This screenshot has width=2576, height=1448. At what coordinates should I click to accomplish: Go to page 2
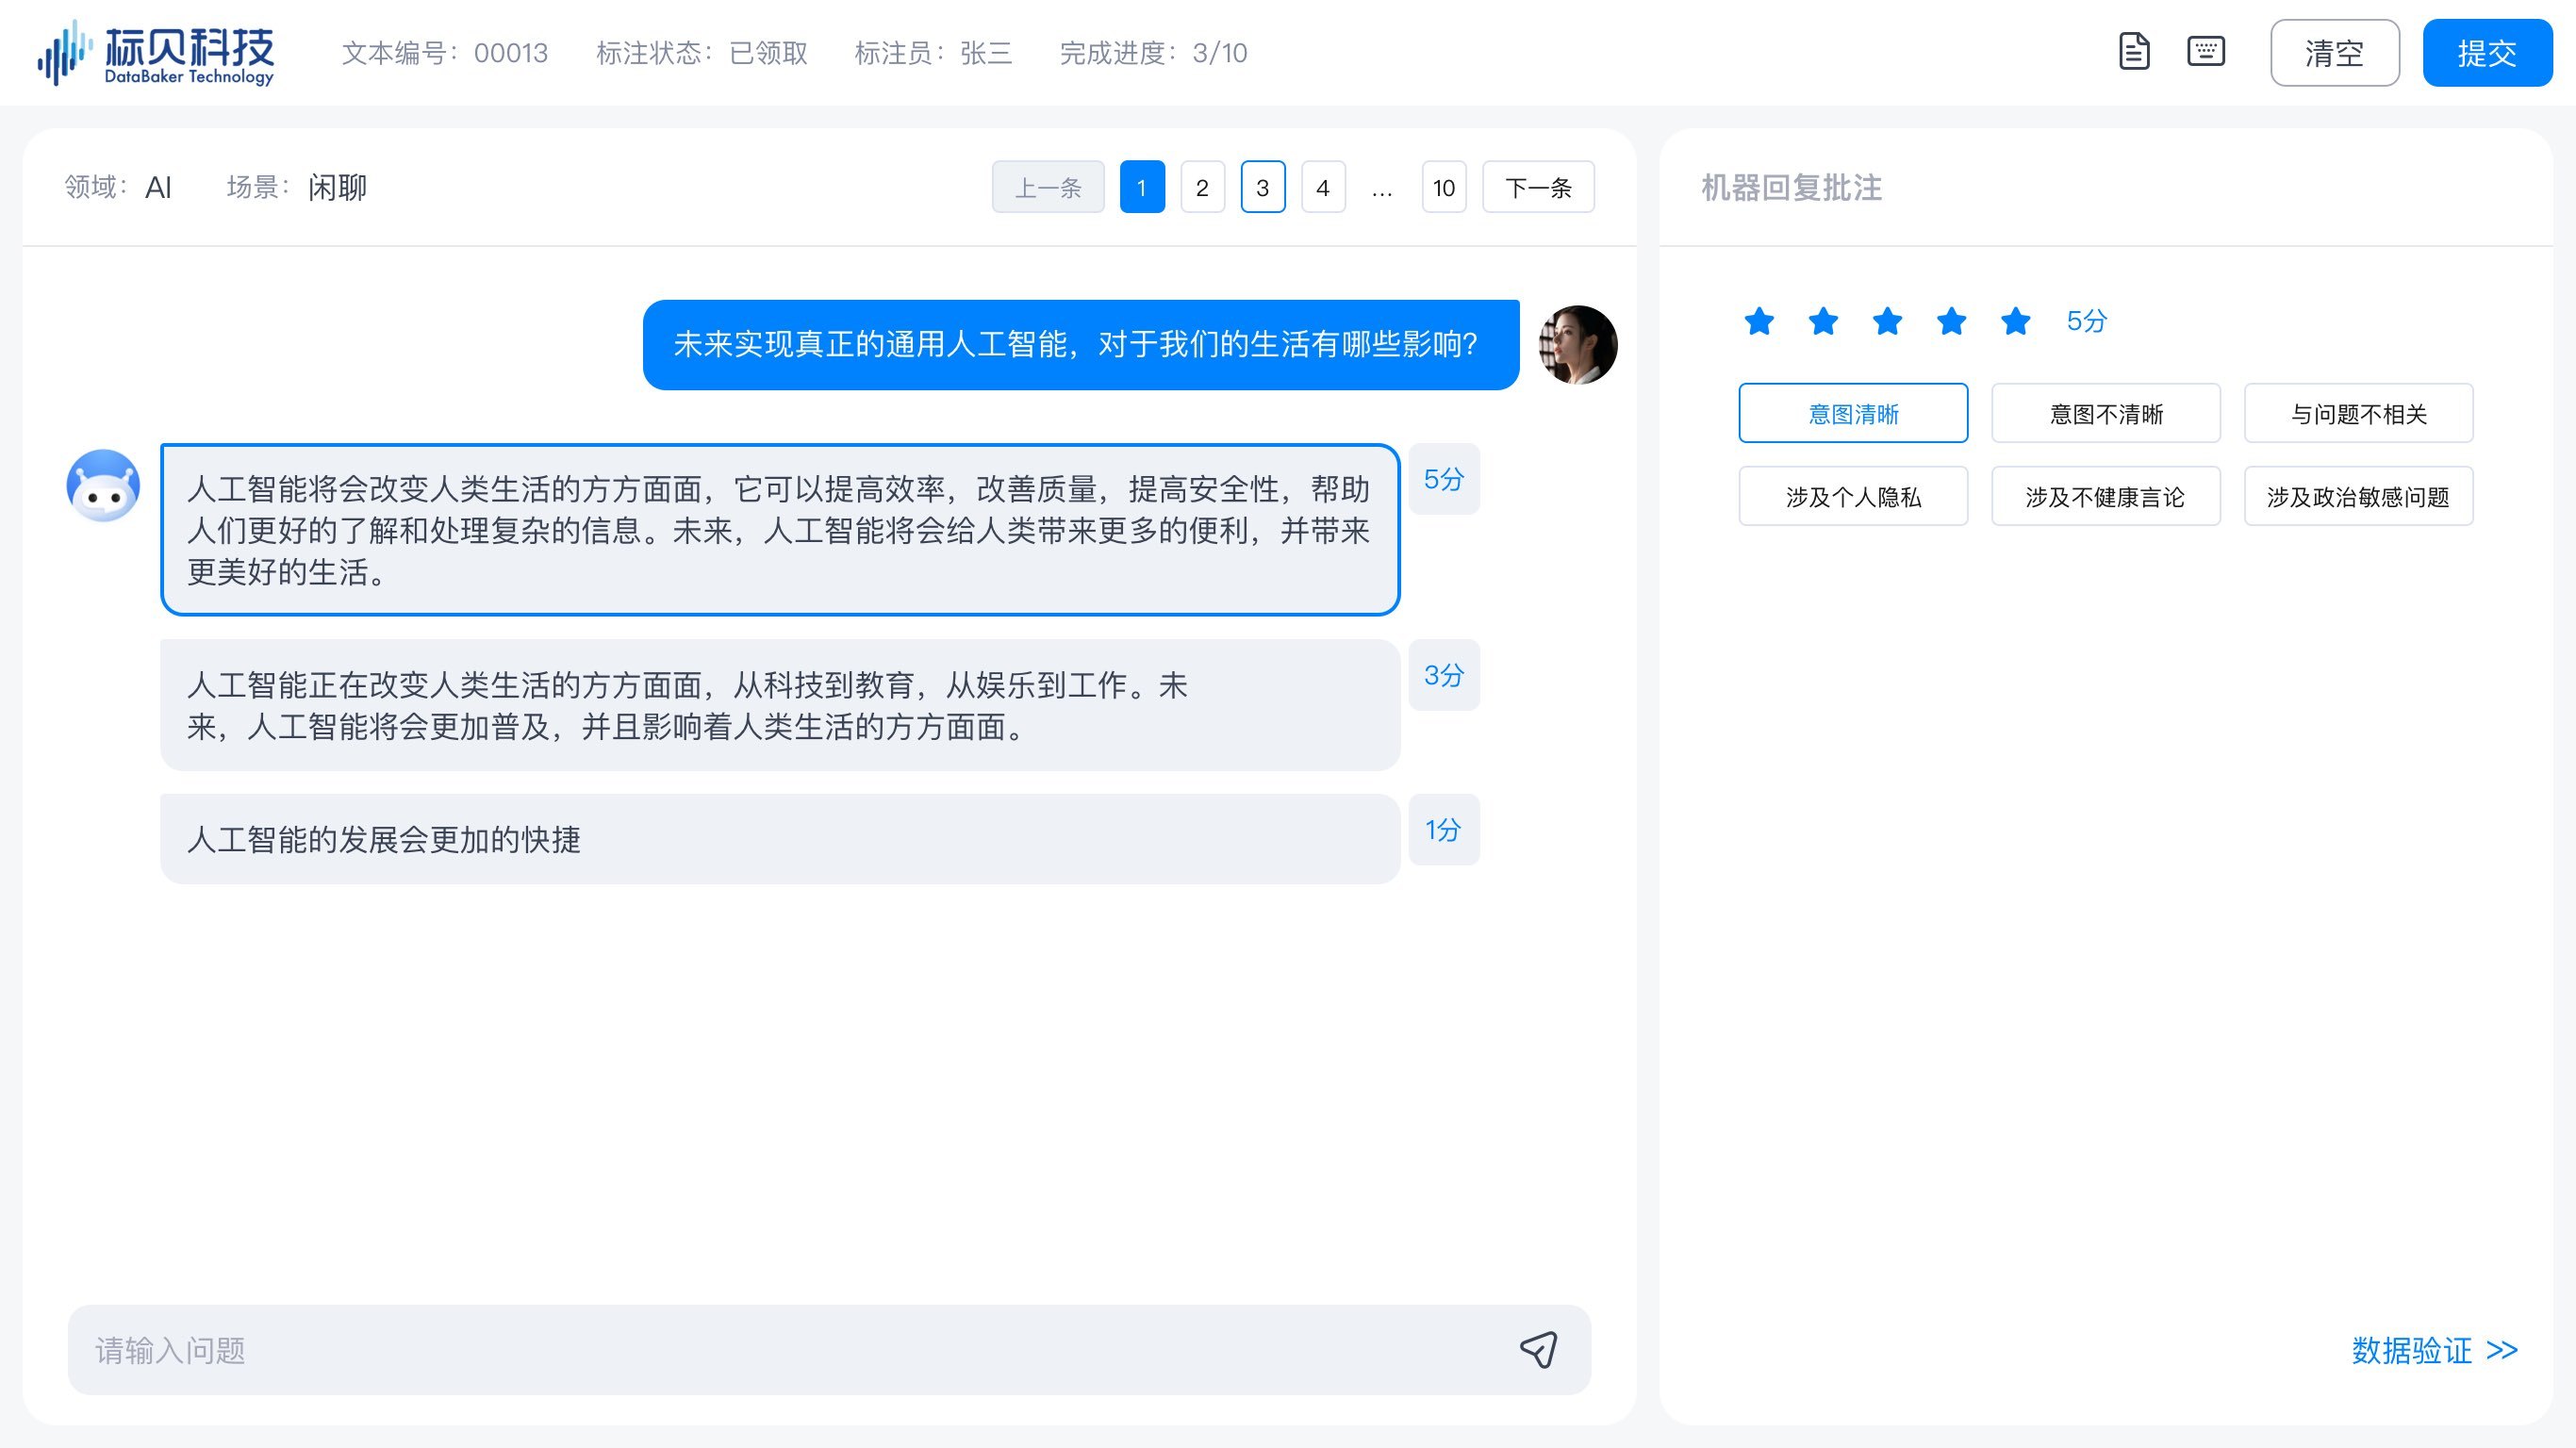[1202, 187]
